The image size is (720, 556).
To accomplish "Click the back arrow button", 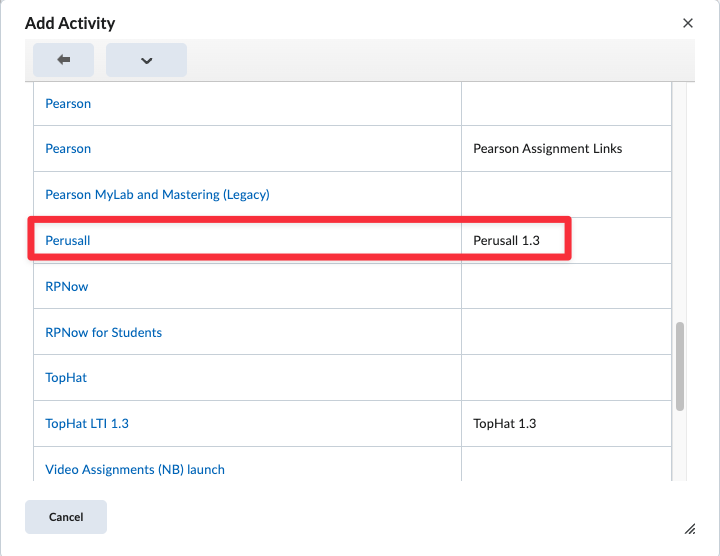I will pos(64,60).
